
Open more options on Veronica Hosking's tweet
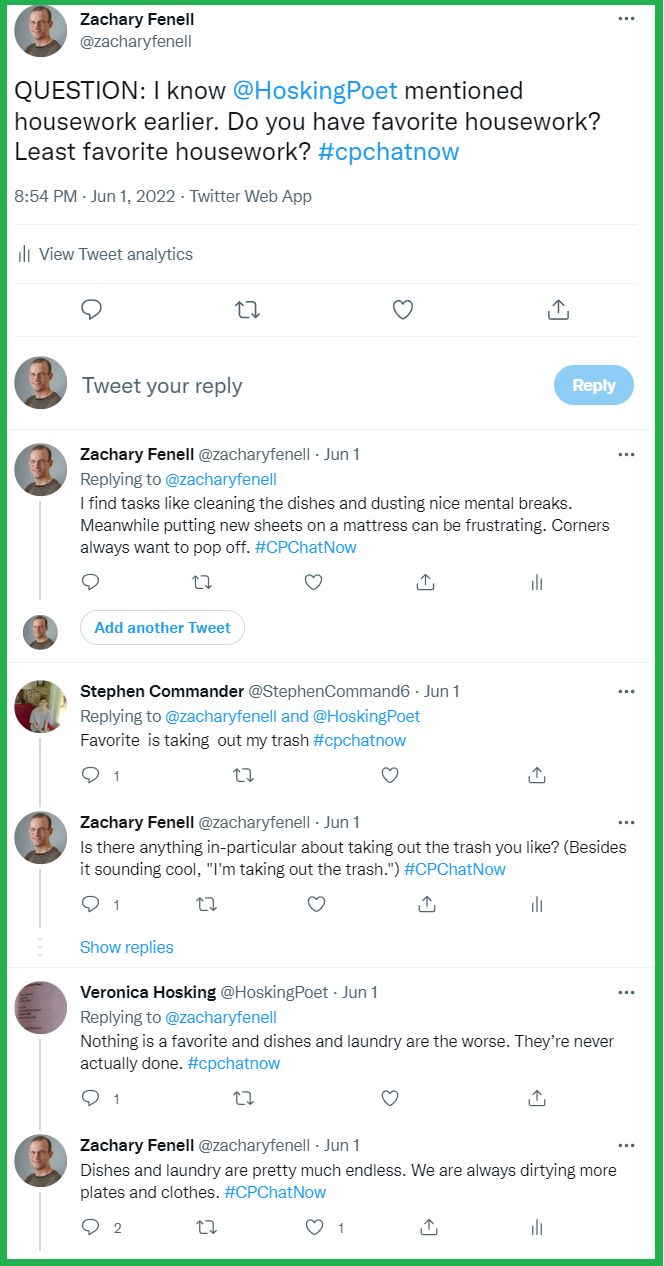tap(626, 992)
